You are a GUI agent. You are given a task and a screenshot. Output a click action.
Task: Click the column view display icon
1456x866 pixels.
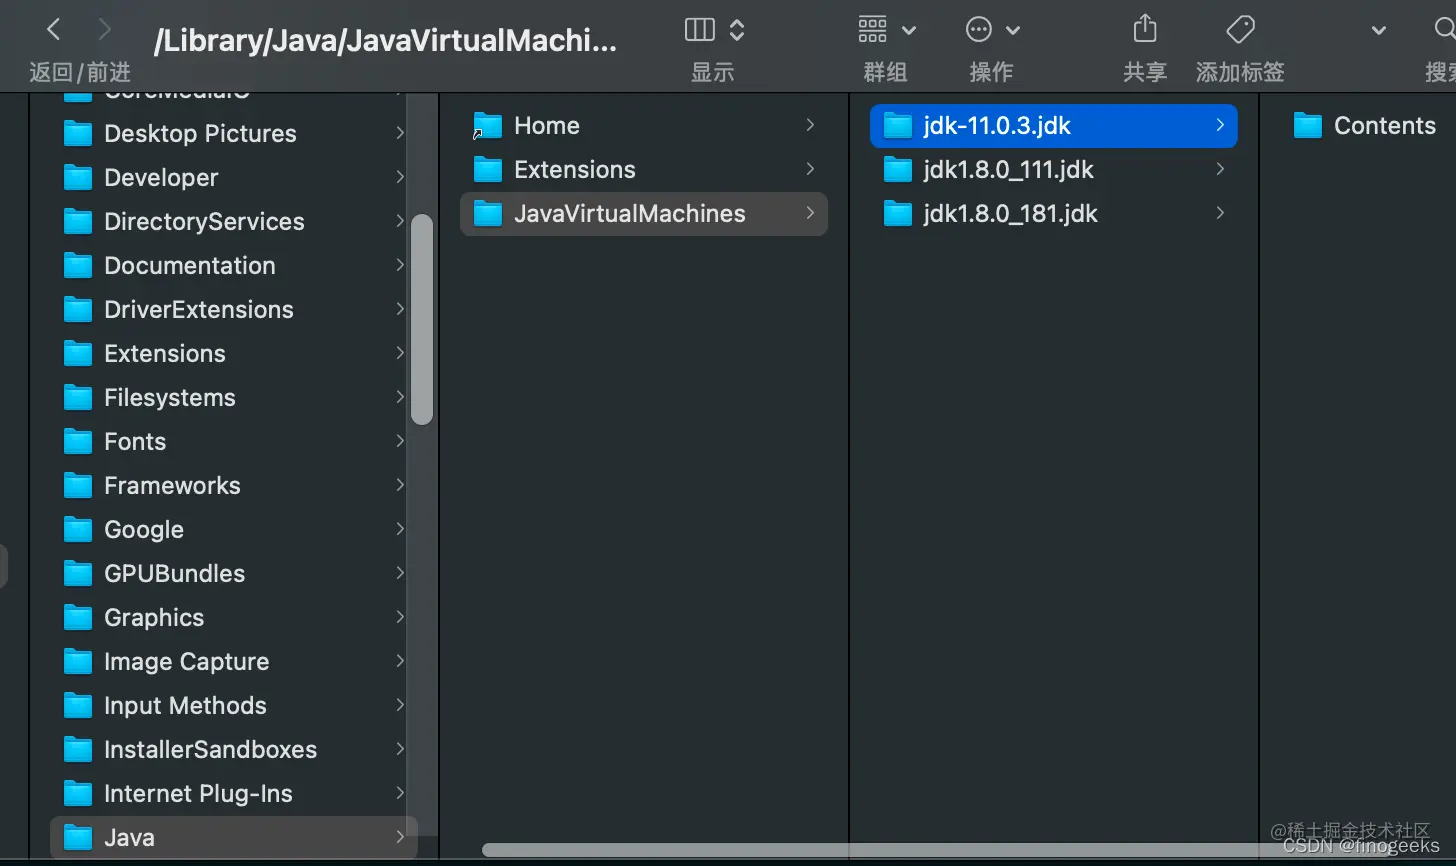(700, 30)
